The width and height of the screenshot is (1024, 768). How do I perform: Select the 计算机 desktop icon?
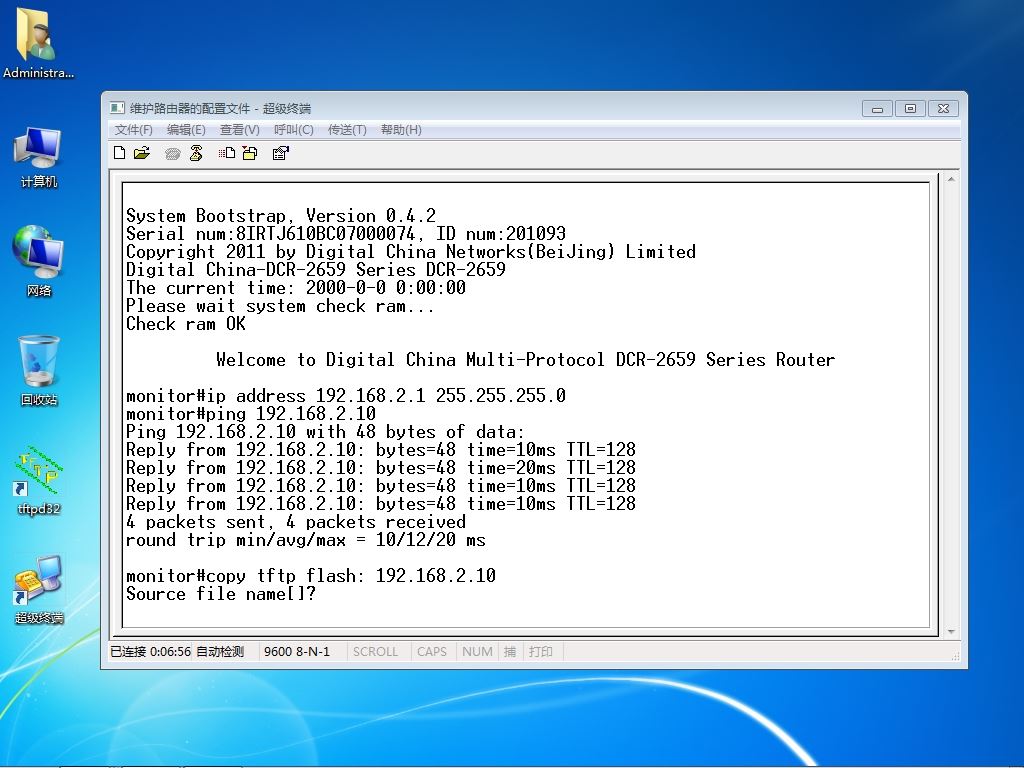(x=38, y=158)
